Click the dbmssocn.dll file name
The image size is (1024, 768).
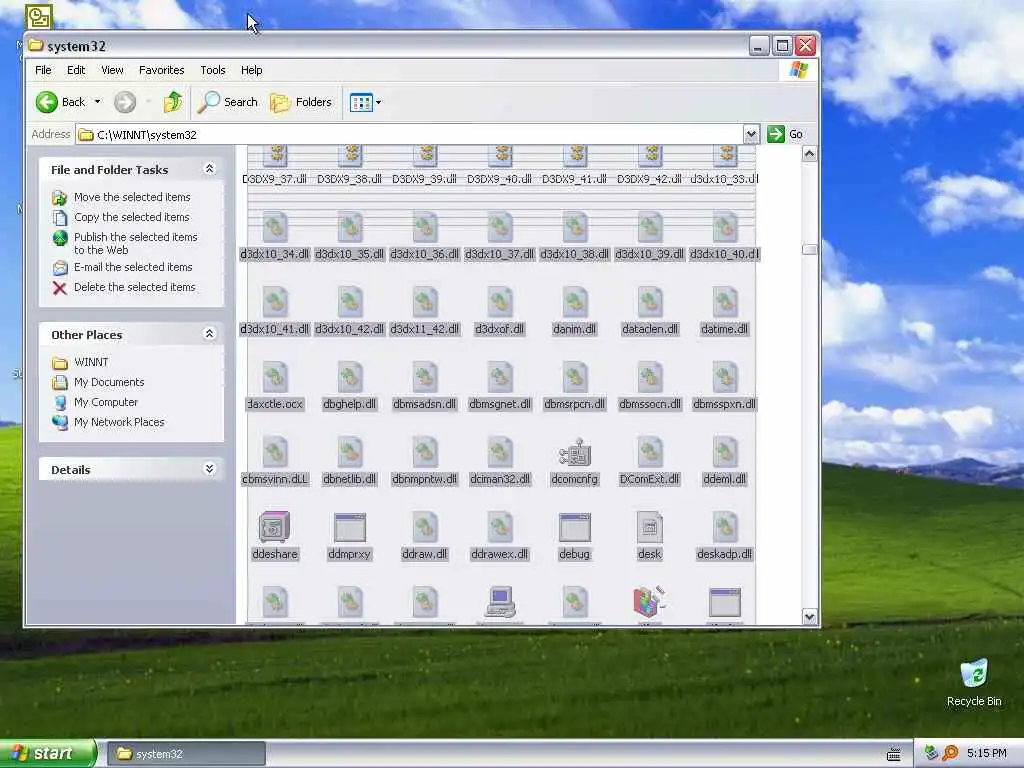pyautogui.click(x=649, y=404)
